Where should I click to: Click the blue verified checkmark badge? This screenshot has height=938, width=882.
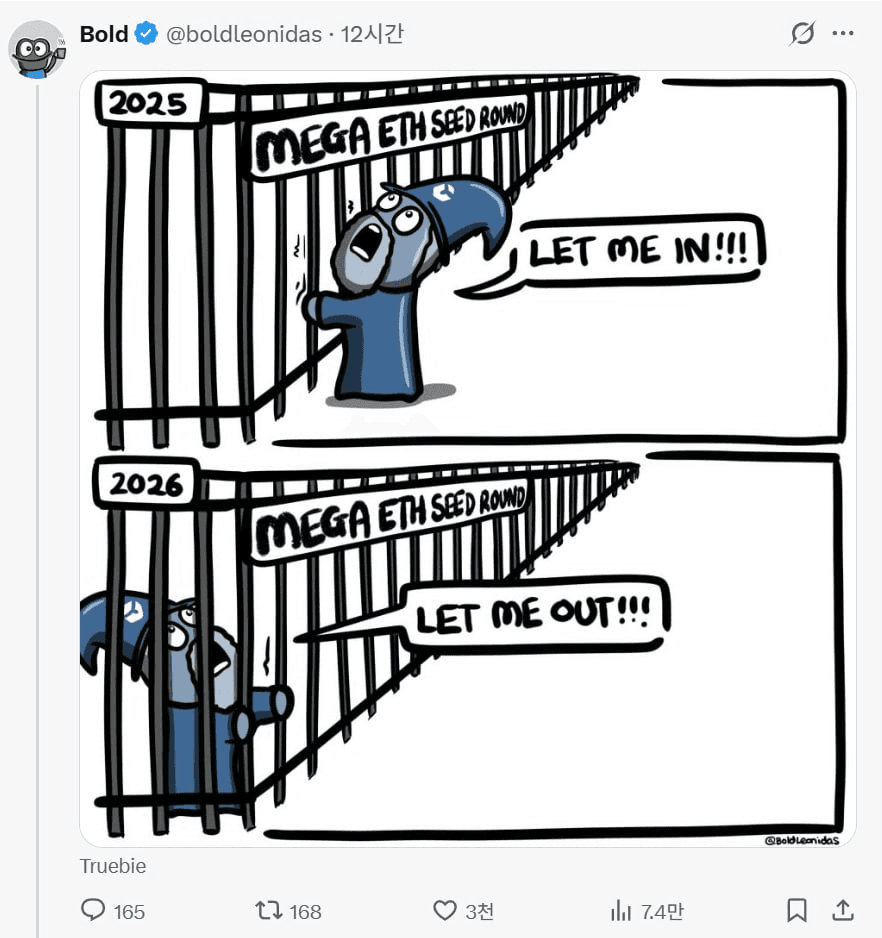(x=146, y=34)
